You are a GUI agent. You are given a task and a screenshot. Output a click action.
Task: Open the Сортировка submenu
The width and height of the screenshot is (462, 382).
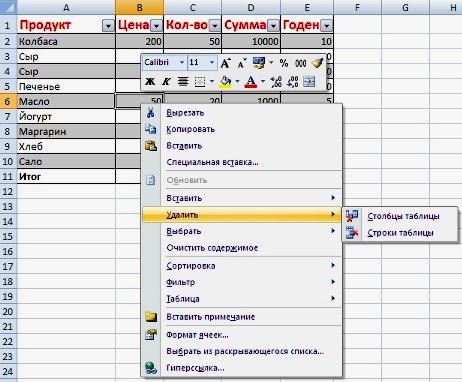241,266
